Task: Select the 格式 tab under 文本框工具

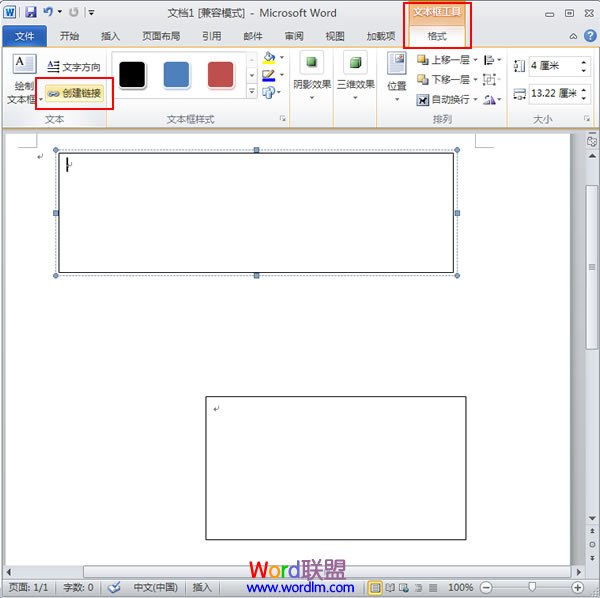Action: click(437, 36)
